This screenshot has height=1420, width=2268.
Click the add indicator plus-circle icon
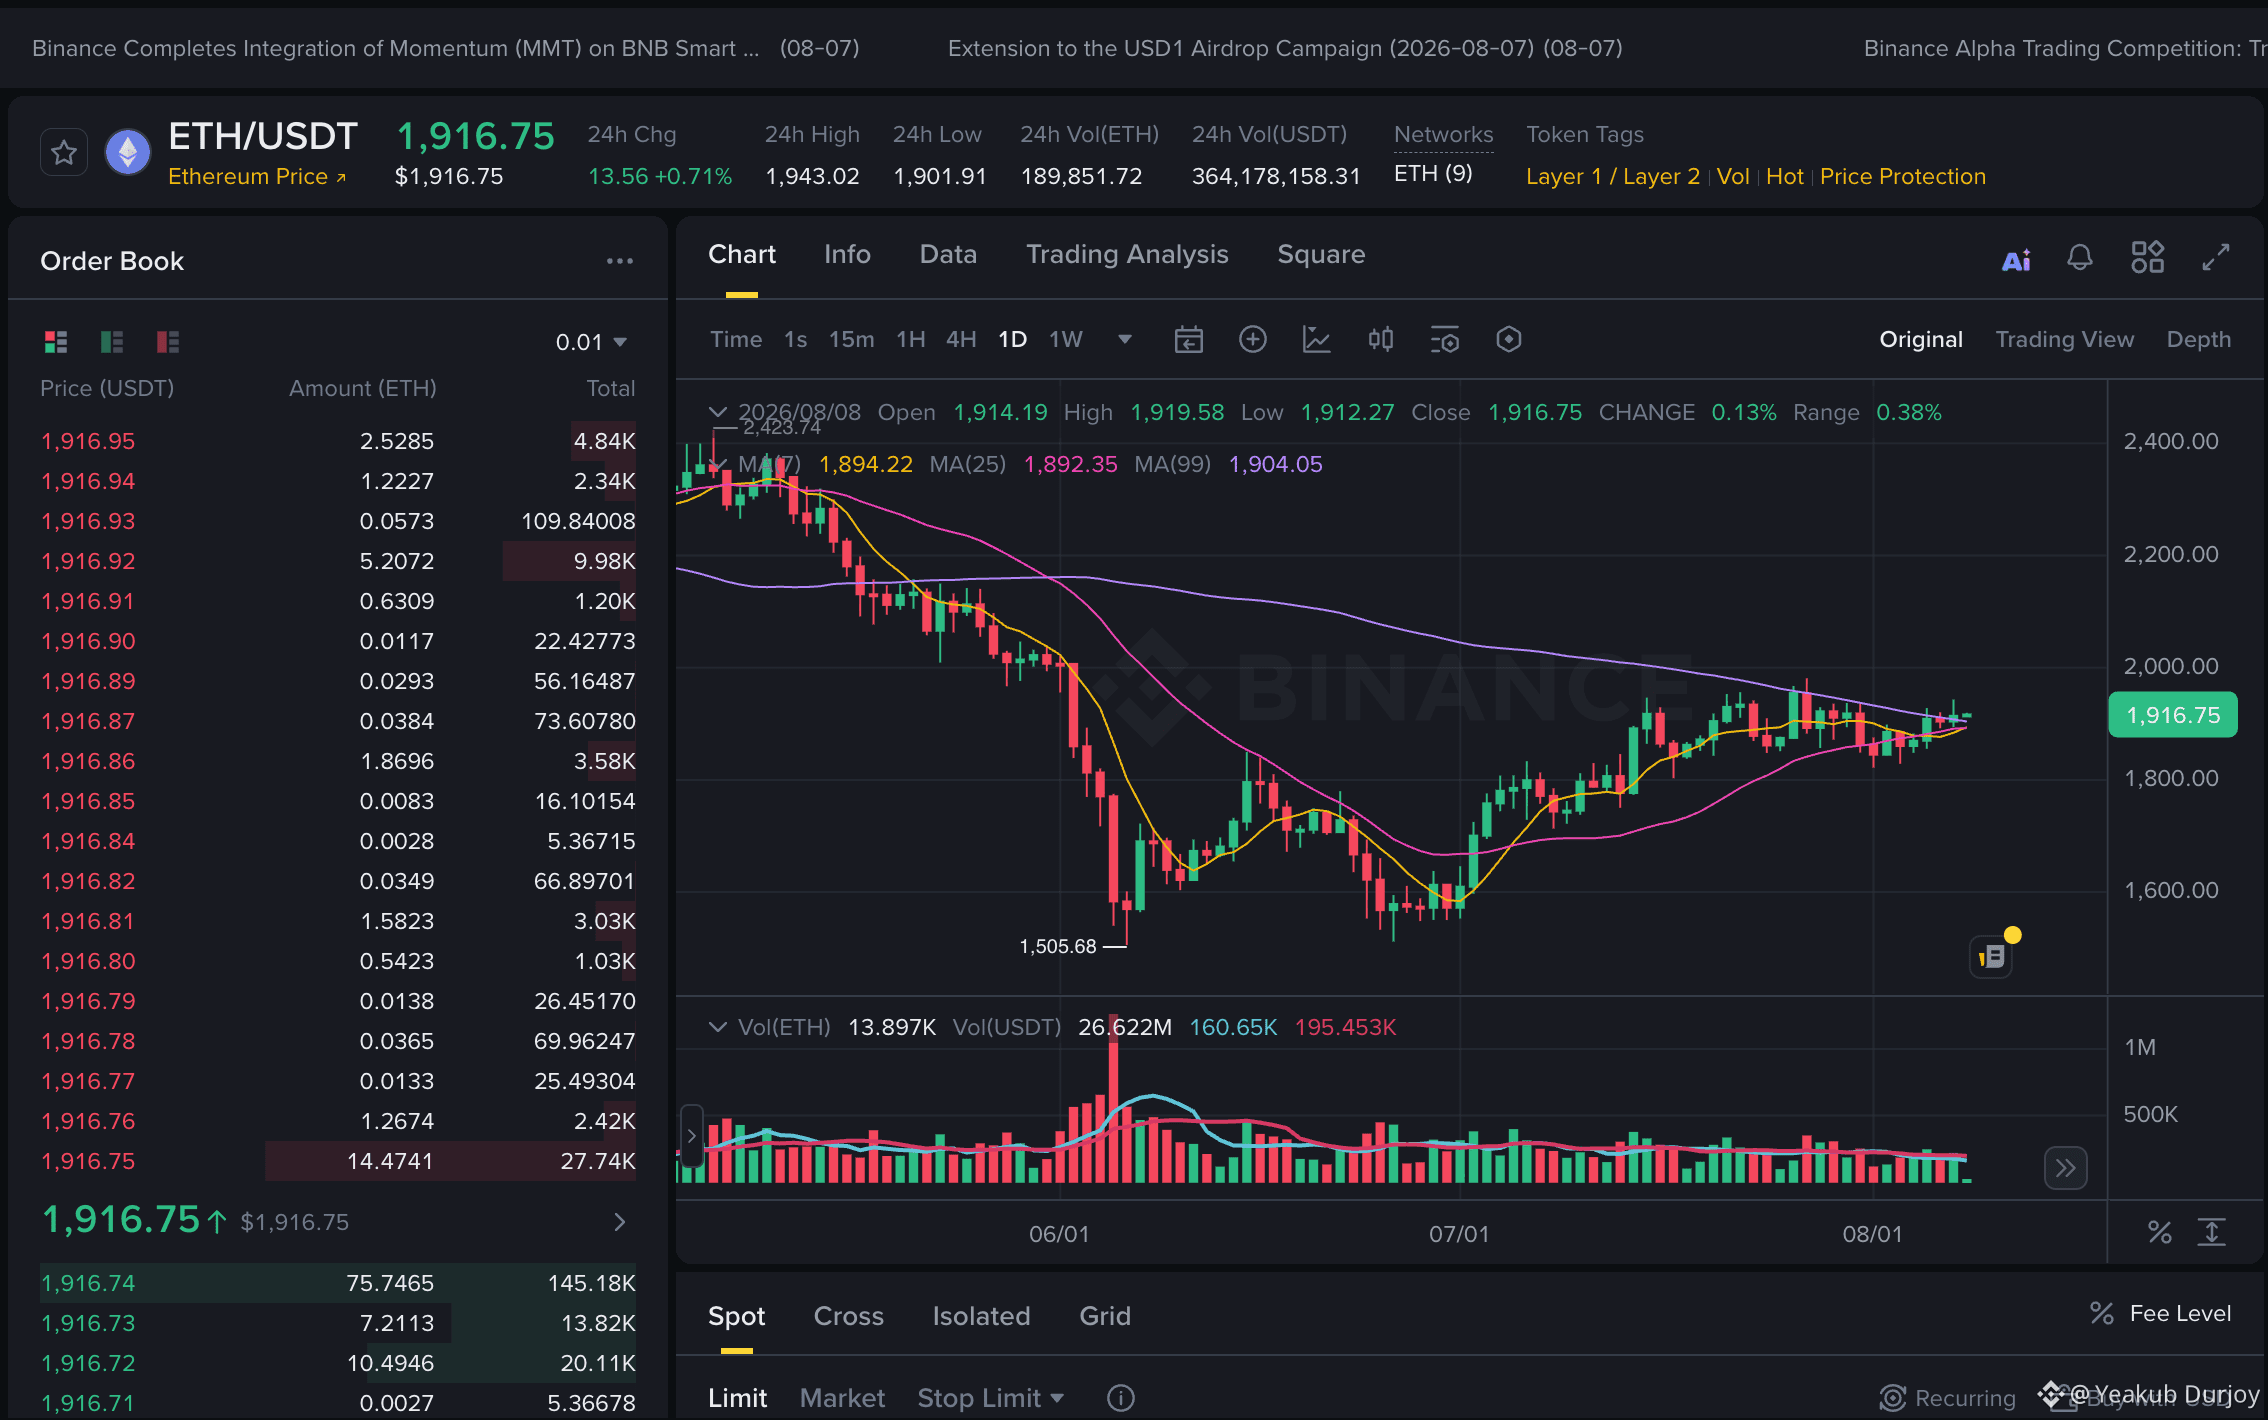pyautogui.click(x=1253, y=339)
